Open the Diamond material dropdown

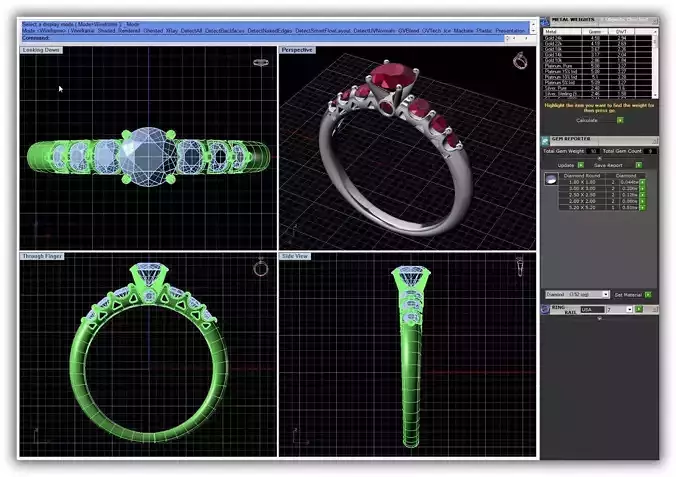[x=605, y=295]
